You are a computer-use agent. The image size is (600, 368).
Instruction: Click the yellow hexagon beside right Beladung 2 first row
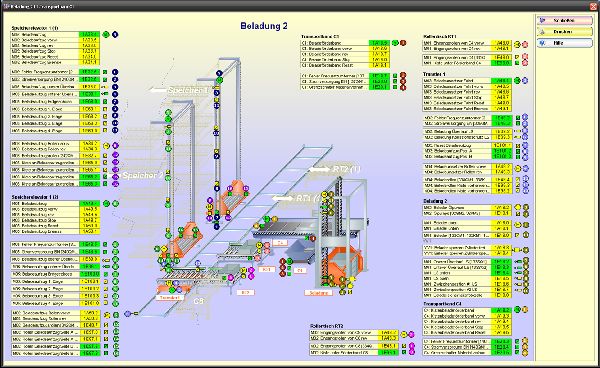point(518,207)
